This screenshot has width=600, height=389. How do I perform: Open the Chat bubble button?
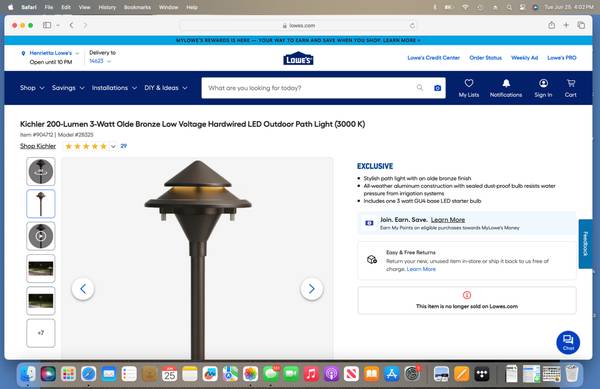(x=568, y=342)
